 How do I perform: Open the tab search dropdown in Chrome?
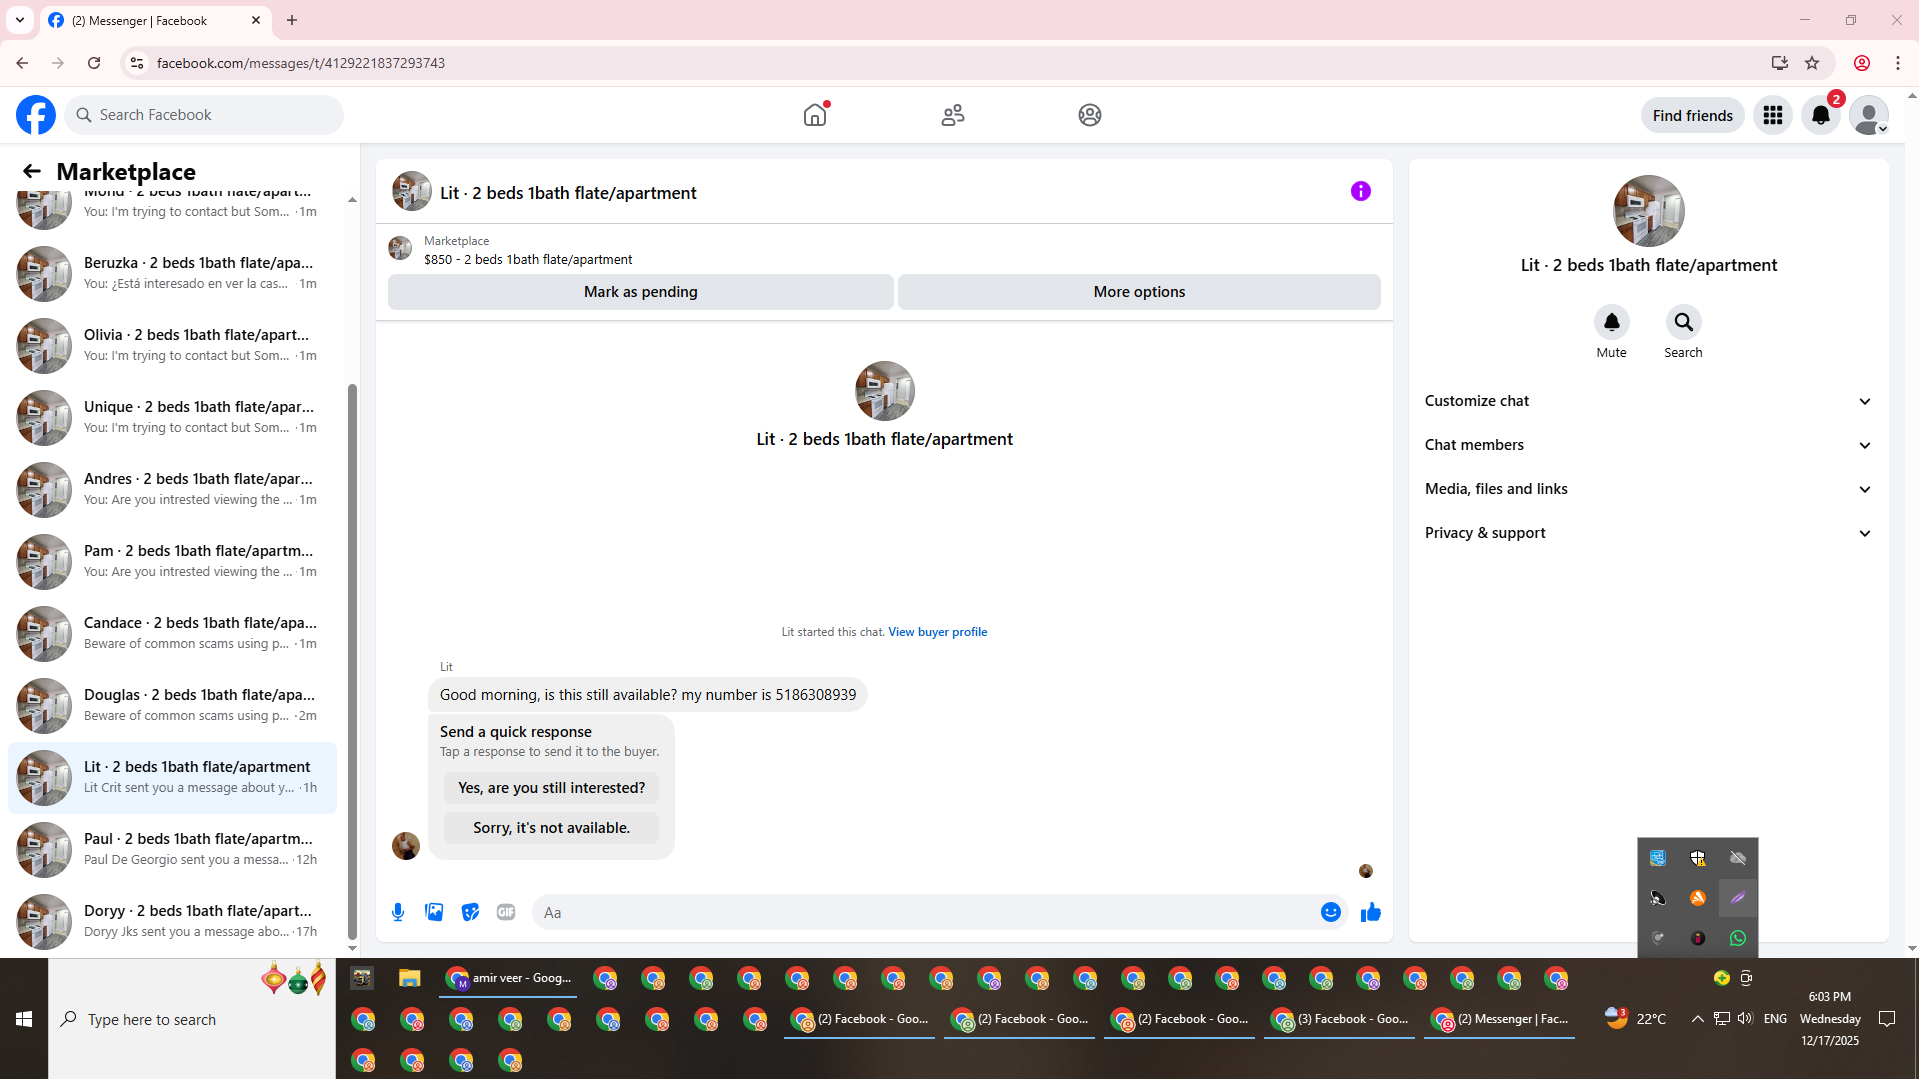point(19,20)
